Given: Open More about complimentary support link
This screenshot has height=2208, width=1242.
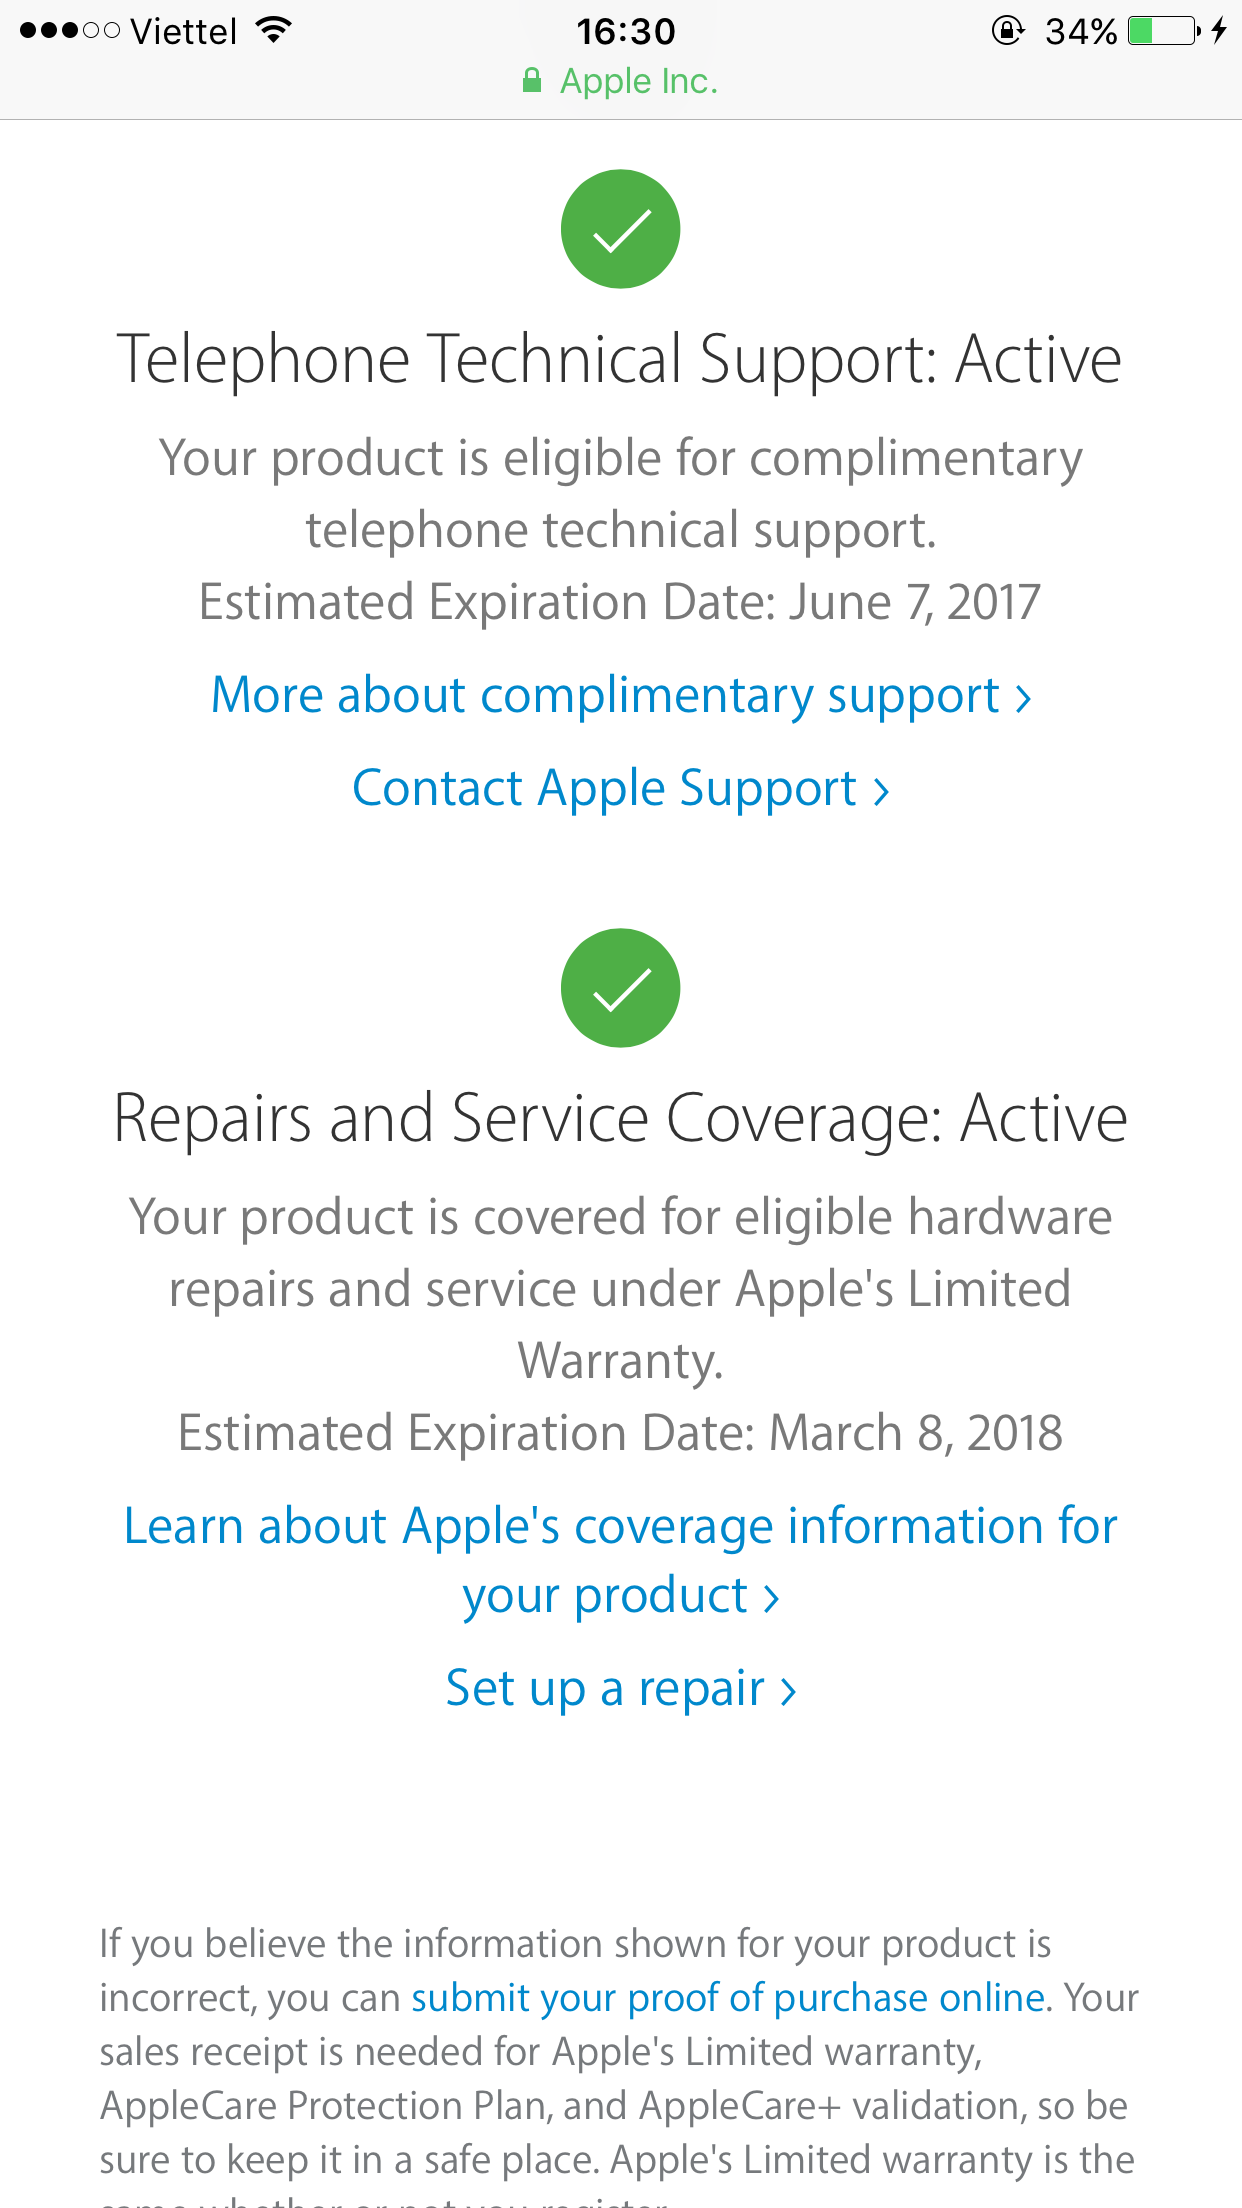Looking at the screenshot, I should point(620,695).
